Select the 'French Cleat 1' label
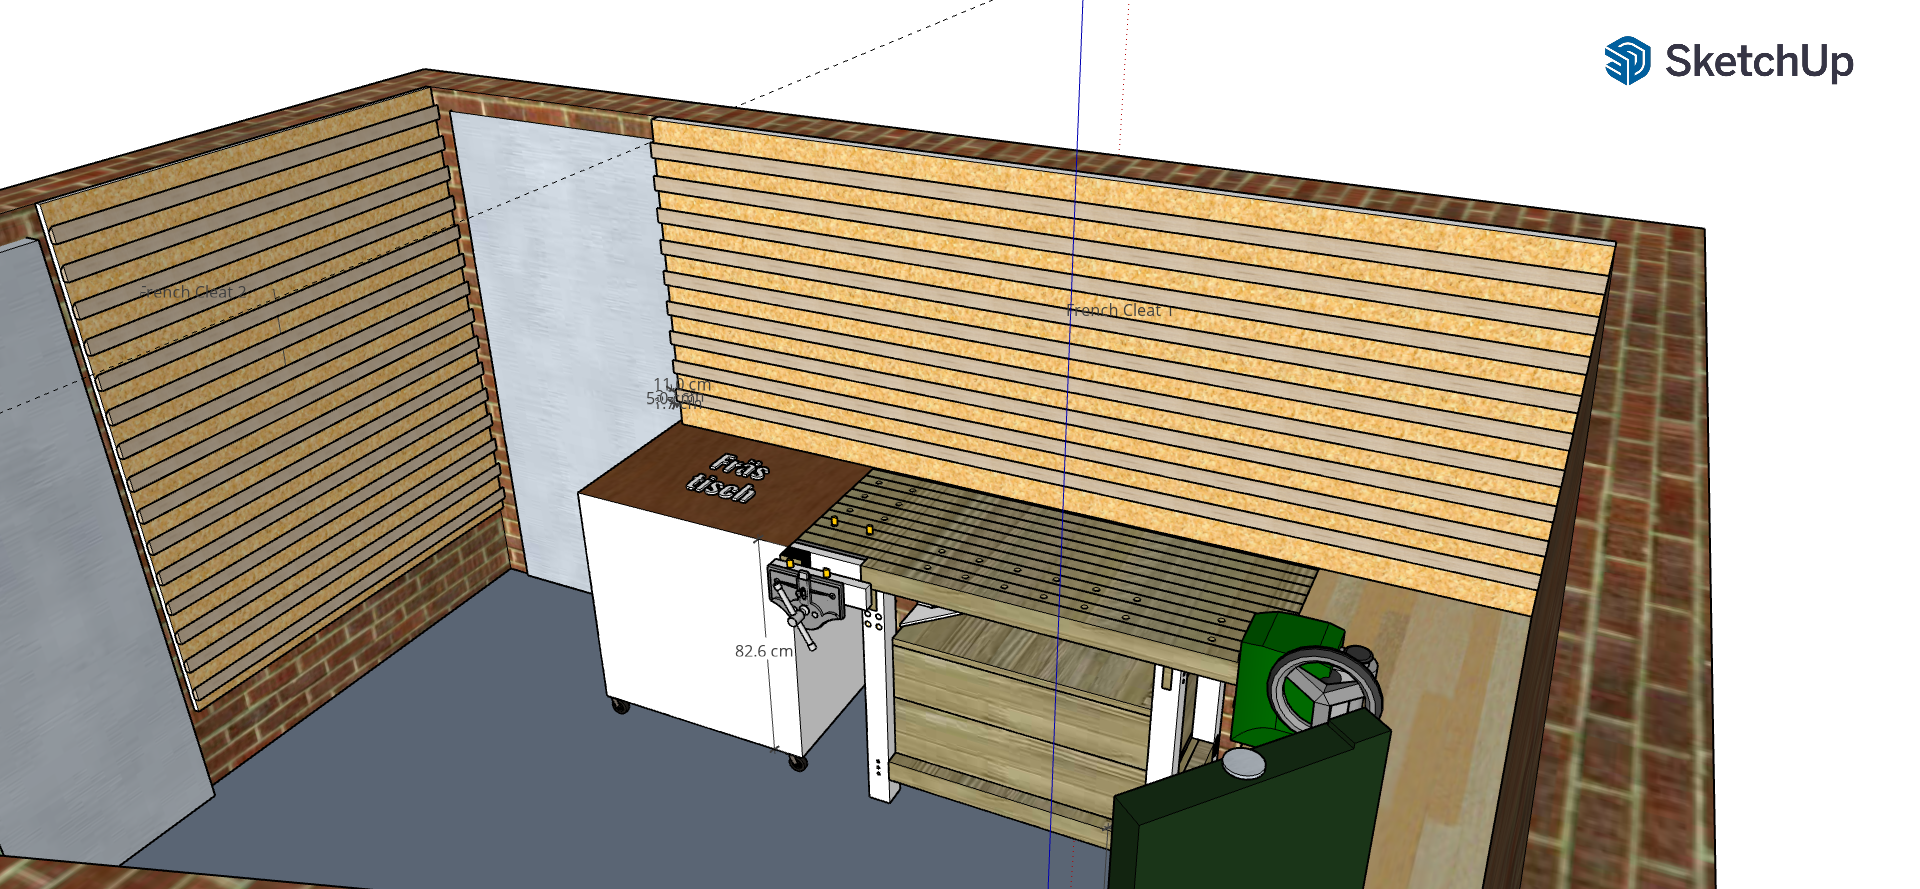The height and width of the screenshot is (889, 1920). [x=1118, y=311]
